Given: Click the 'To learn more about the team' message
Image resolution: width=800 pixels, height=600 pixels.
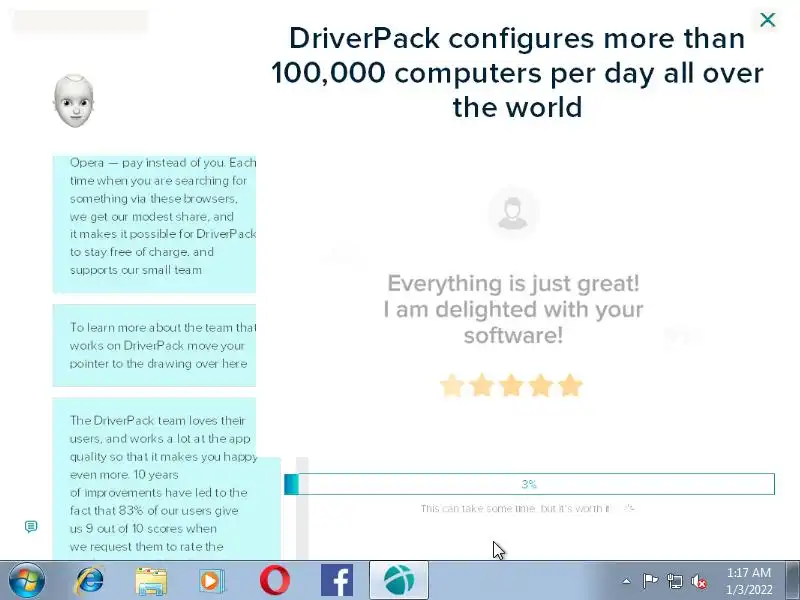Looking at the screenshot, I should (x=154, y=345).
